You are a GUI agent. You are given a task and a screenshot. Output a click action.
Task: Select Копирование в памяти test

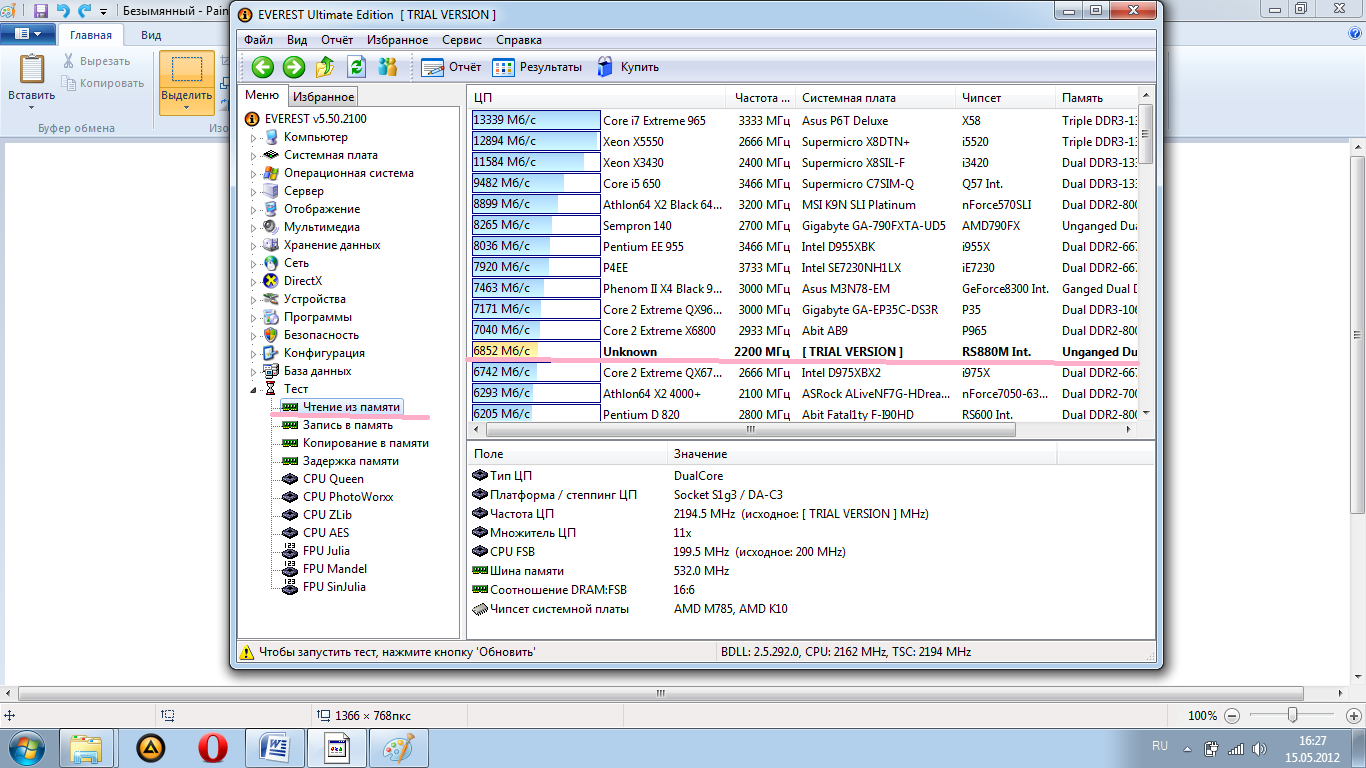click(366, 443)
